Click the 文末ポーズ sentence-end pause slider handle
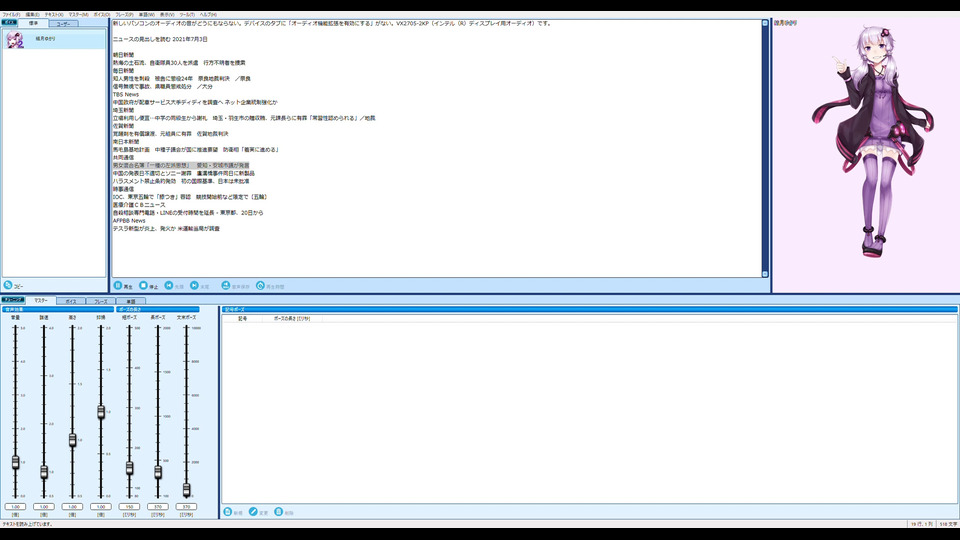Screen dimensions: 960x540 (x=187, y=489)
